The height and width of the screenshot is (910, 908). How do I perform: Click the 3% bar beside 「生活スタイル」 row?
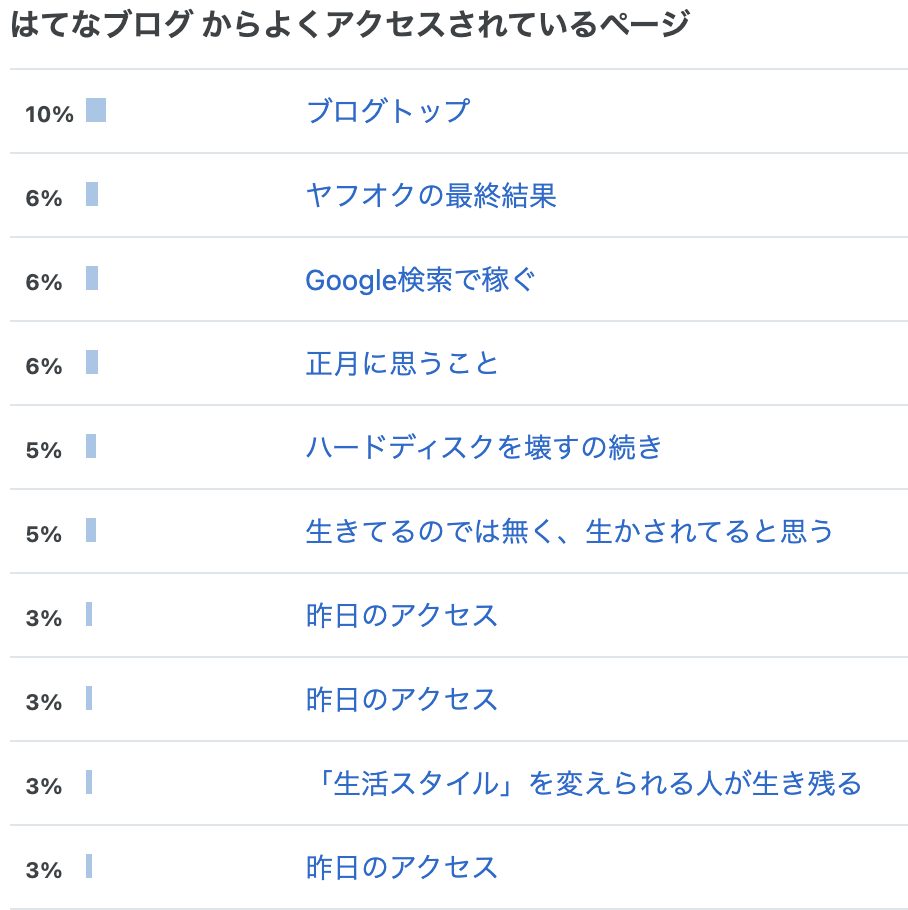pos(89,782)
